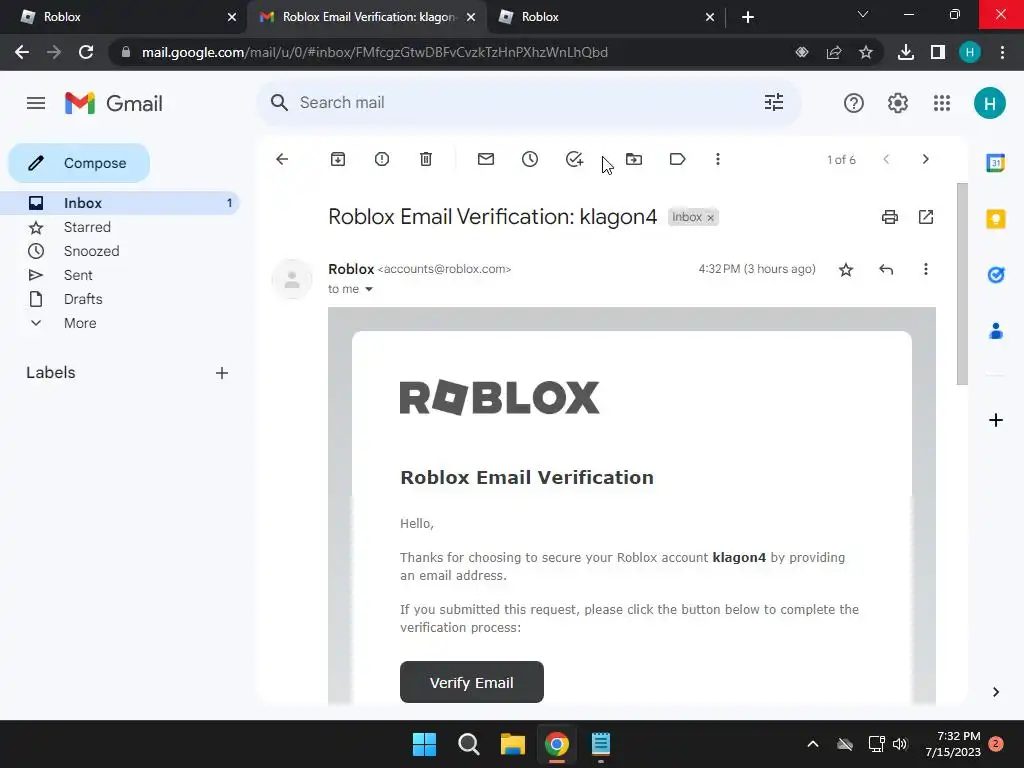Viewport: 1024px width, 768px height.
Task: Open the taskbar clock and date
Action: 953,744
